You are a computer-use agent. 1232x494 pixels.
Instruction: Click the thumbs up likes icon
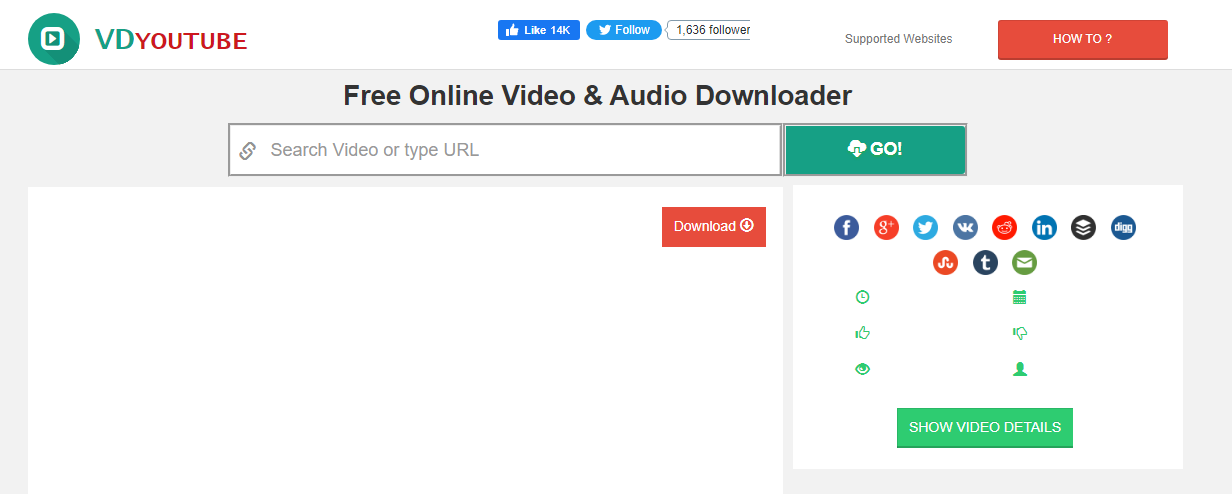point(862,333)
